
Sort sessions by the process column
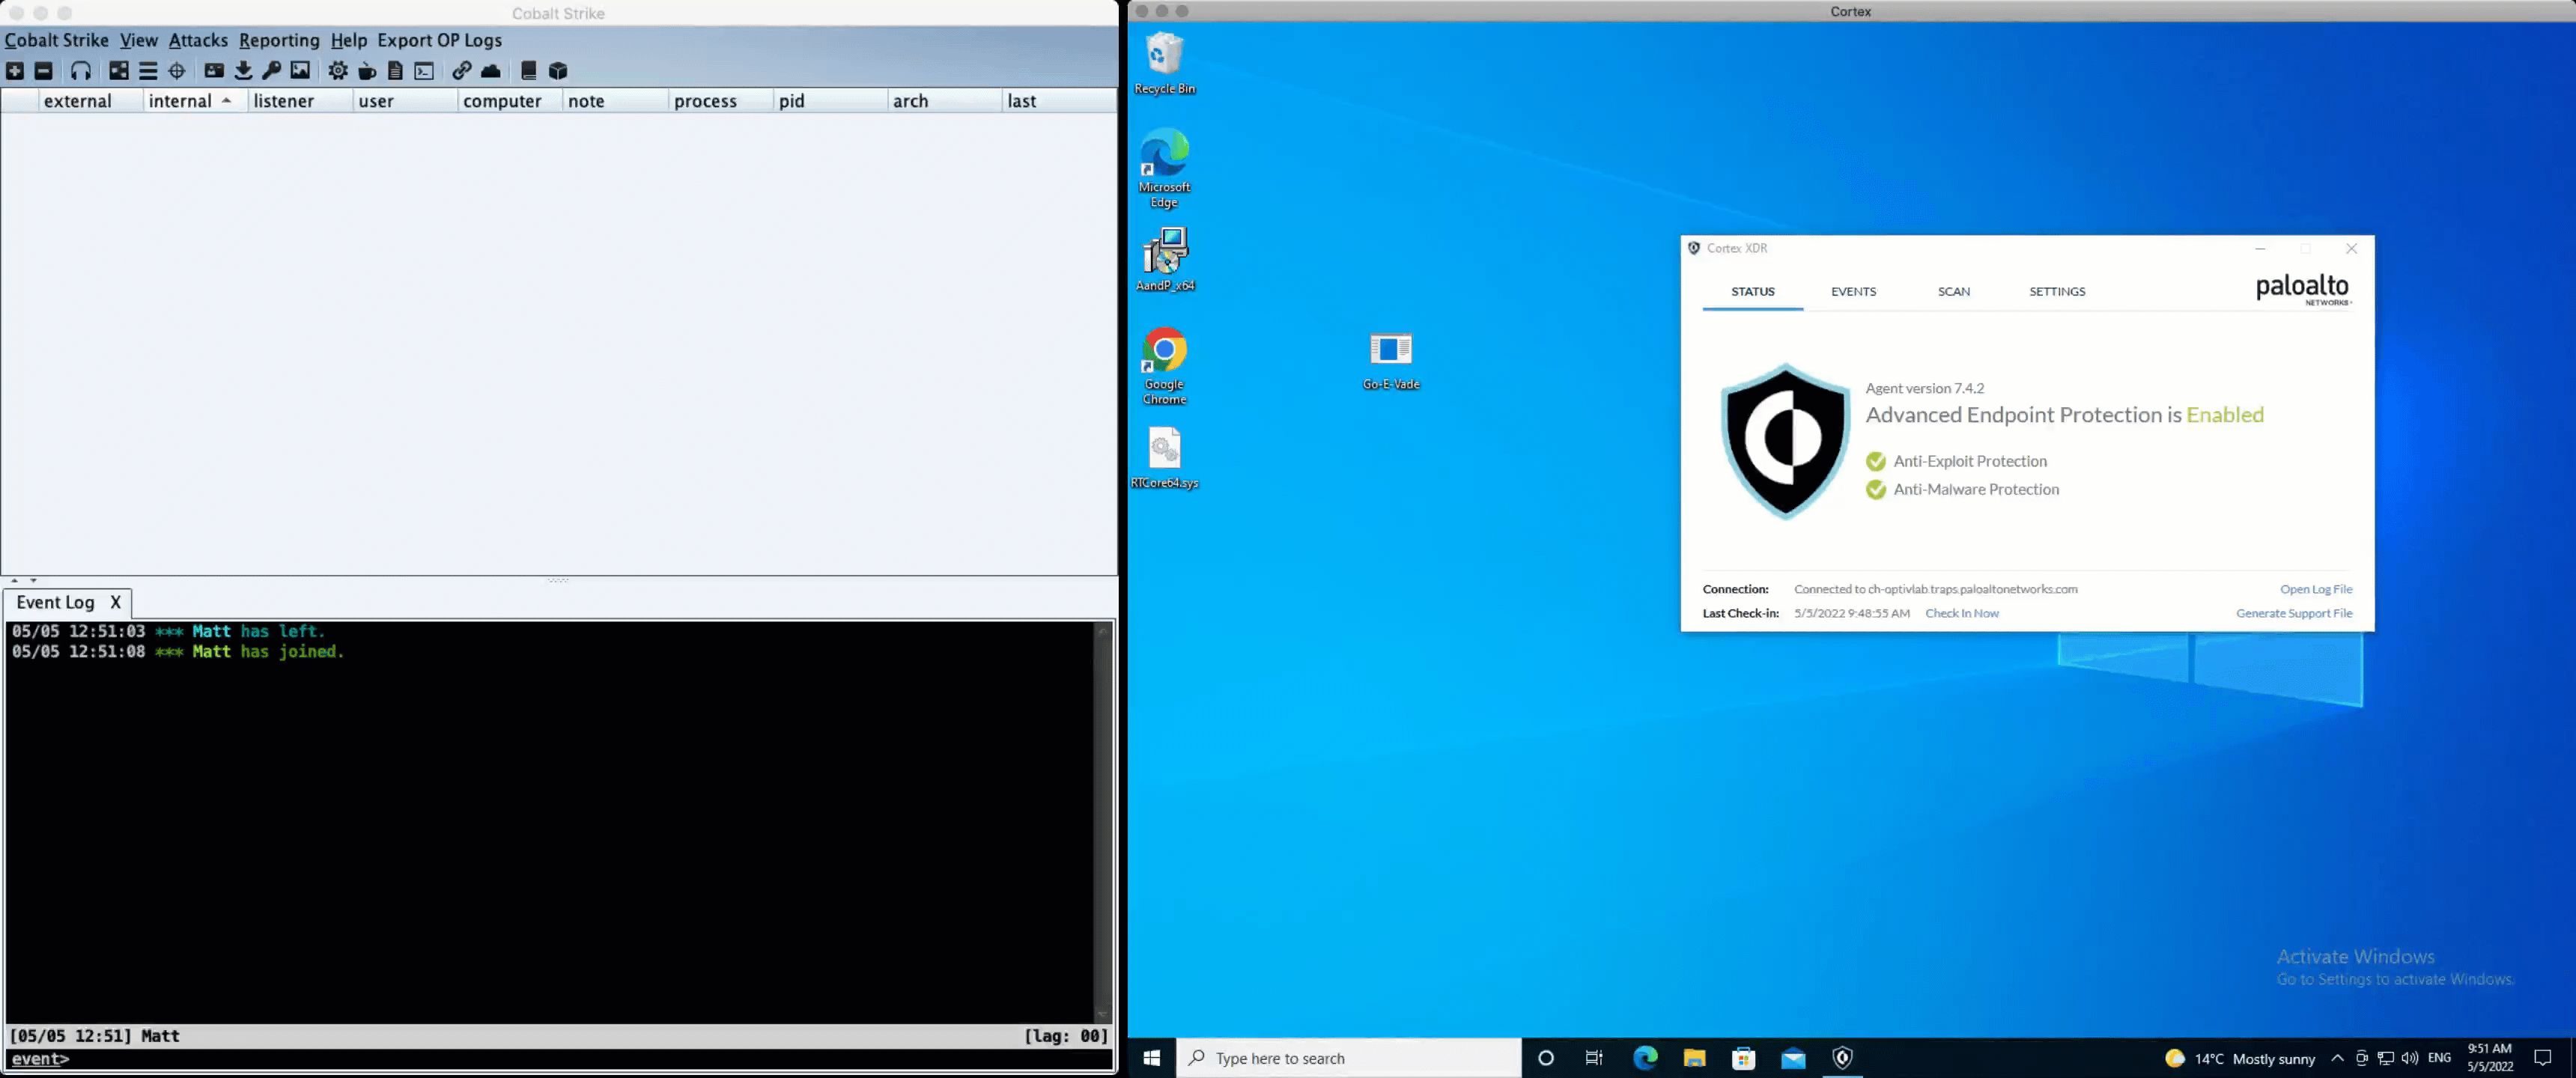[x=720, y=101]
